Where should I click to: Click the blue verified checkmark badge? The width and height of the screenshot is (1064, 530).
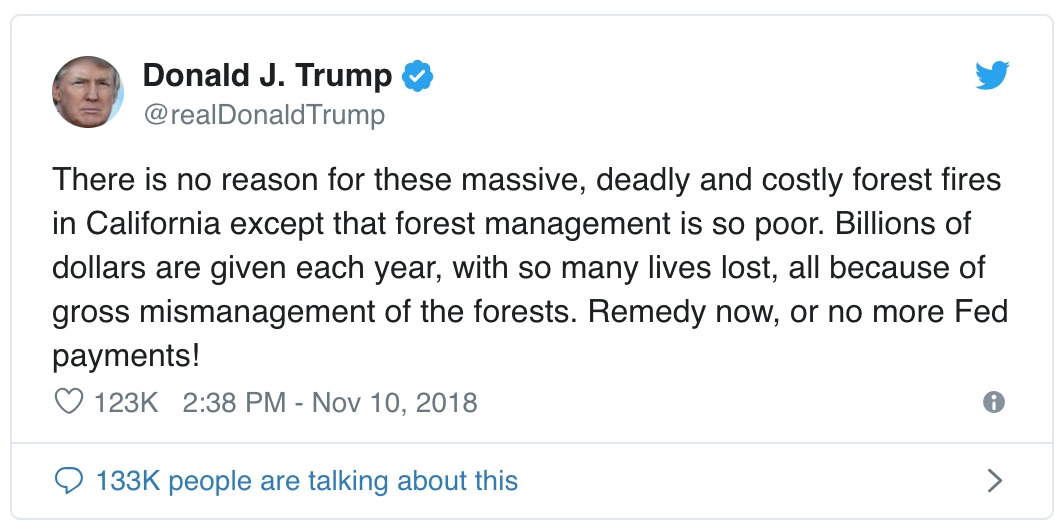(x=418, y=75)
